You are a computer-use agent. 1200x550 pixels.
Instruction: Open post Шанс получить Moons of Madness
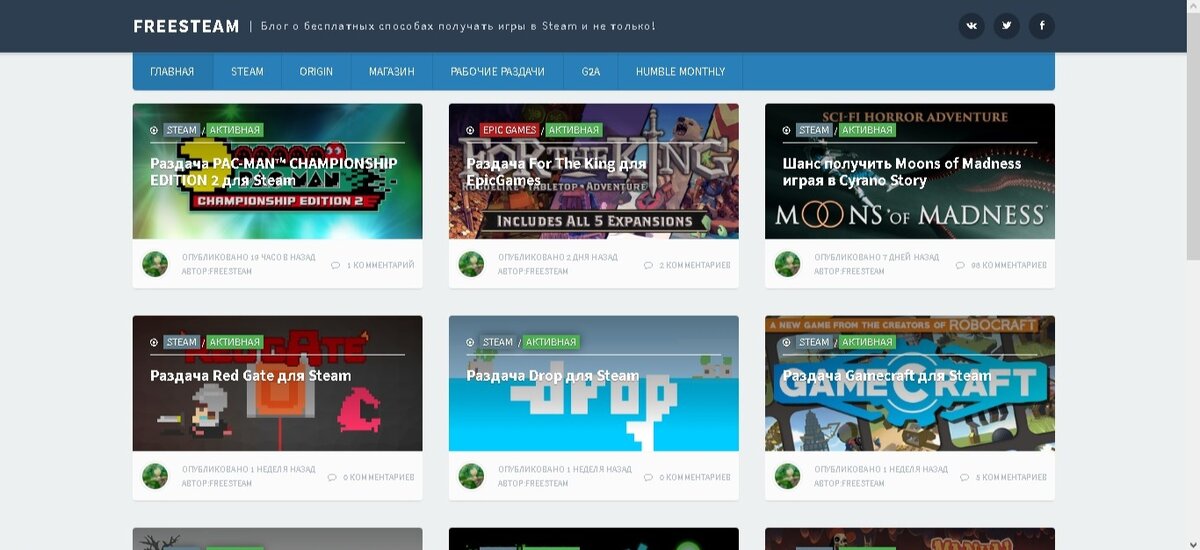click(902, 172)
